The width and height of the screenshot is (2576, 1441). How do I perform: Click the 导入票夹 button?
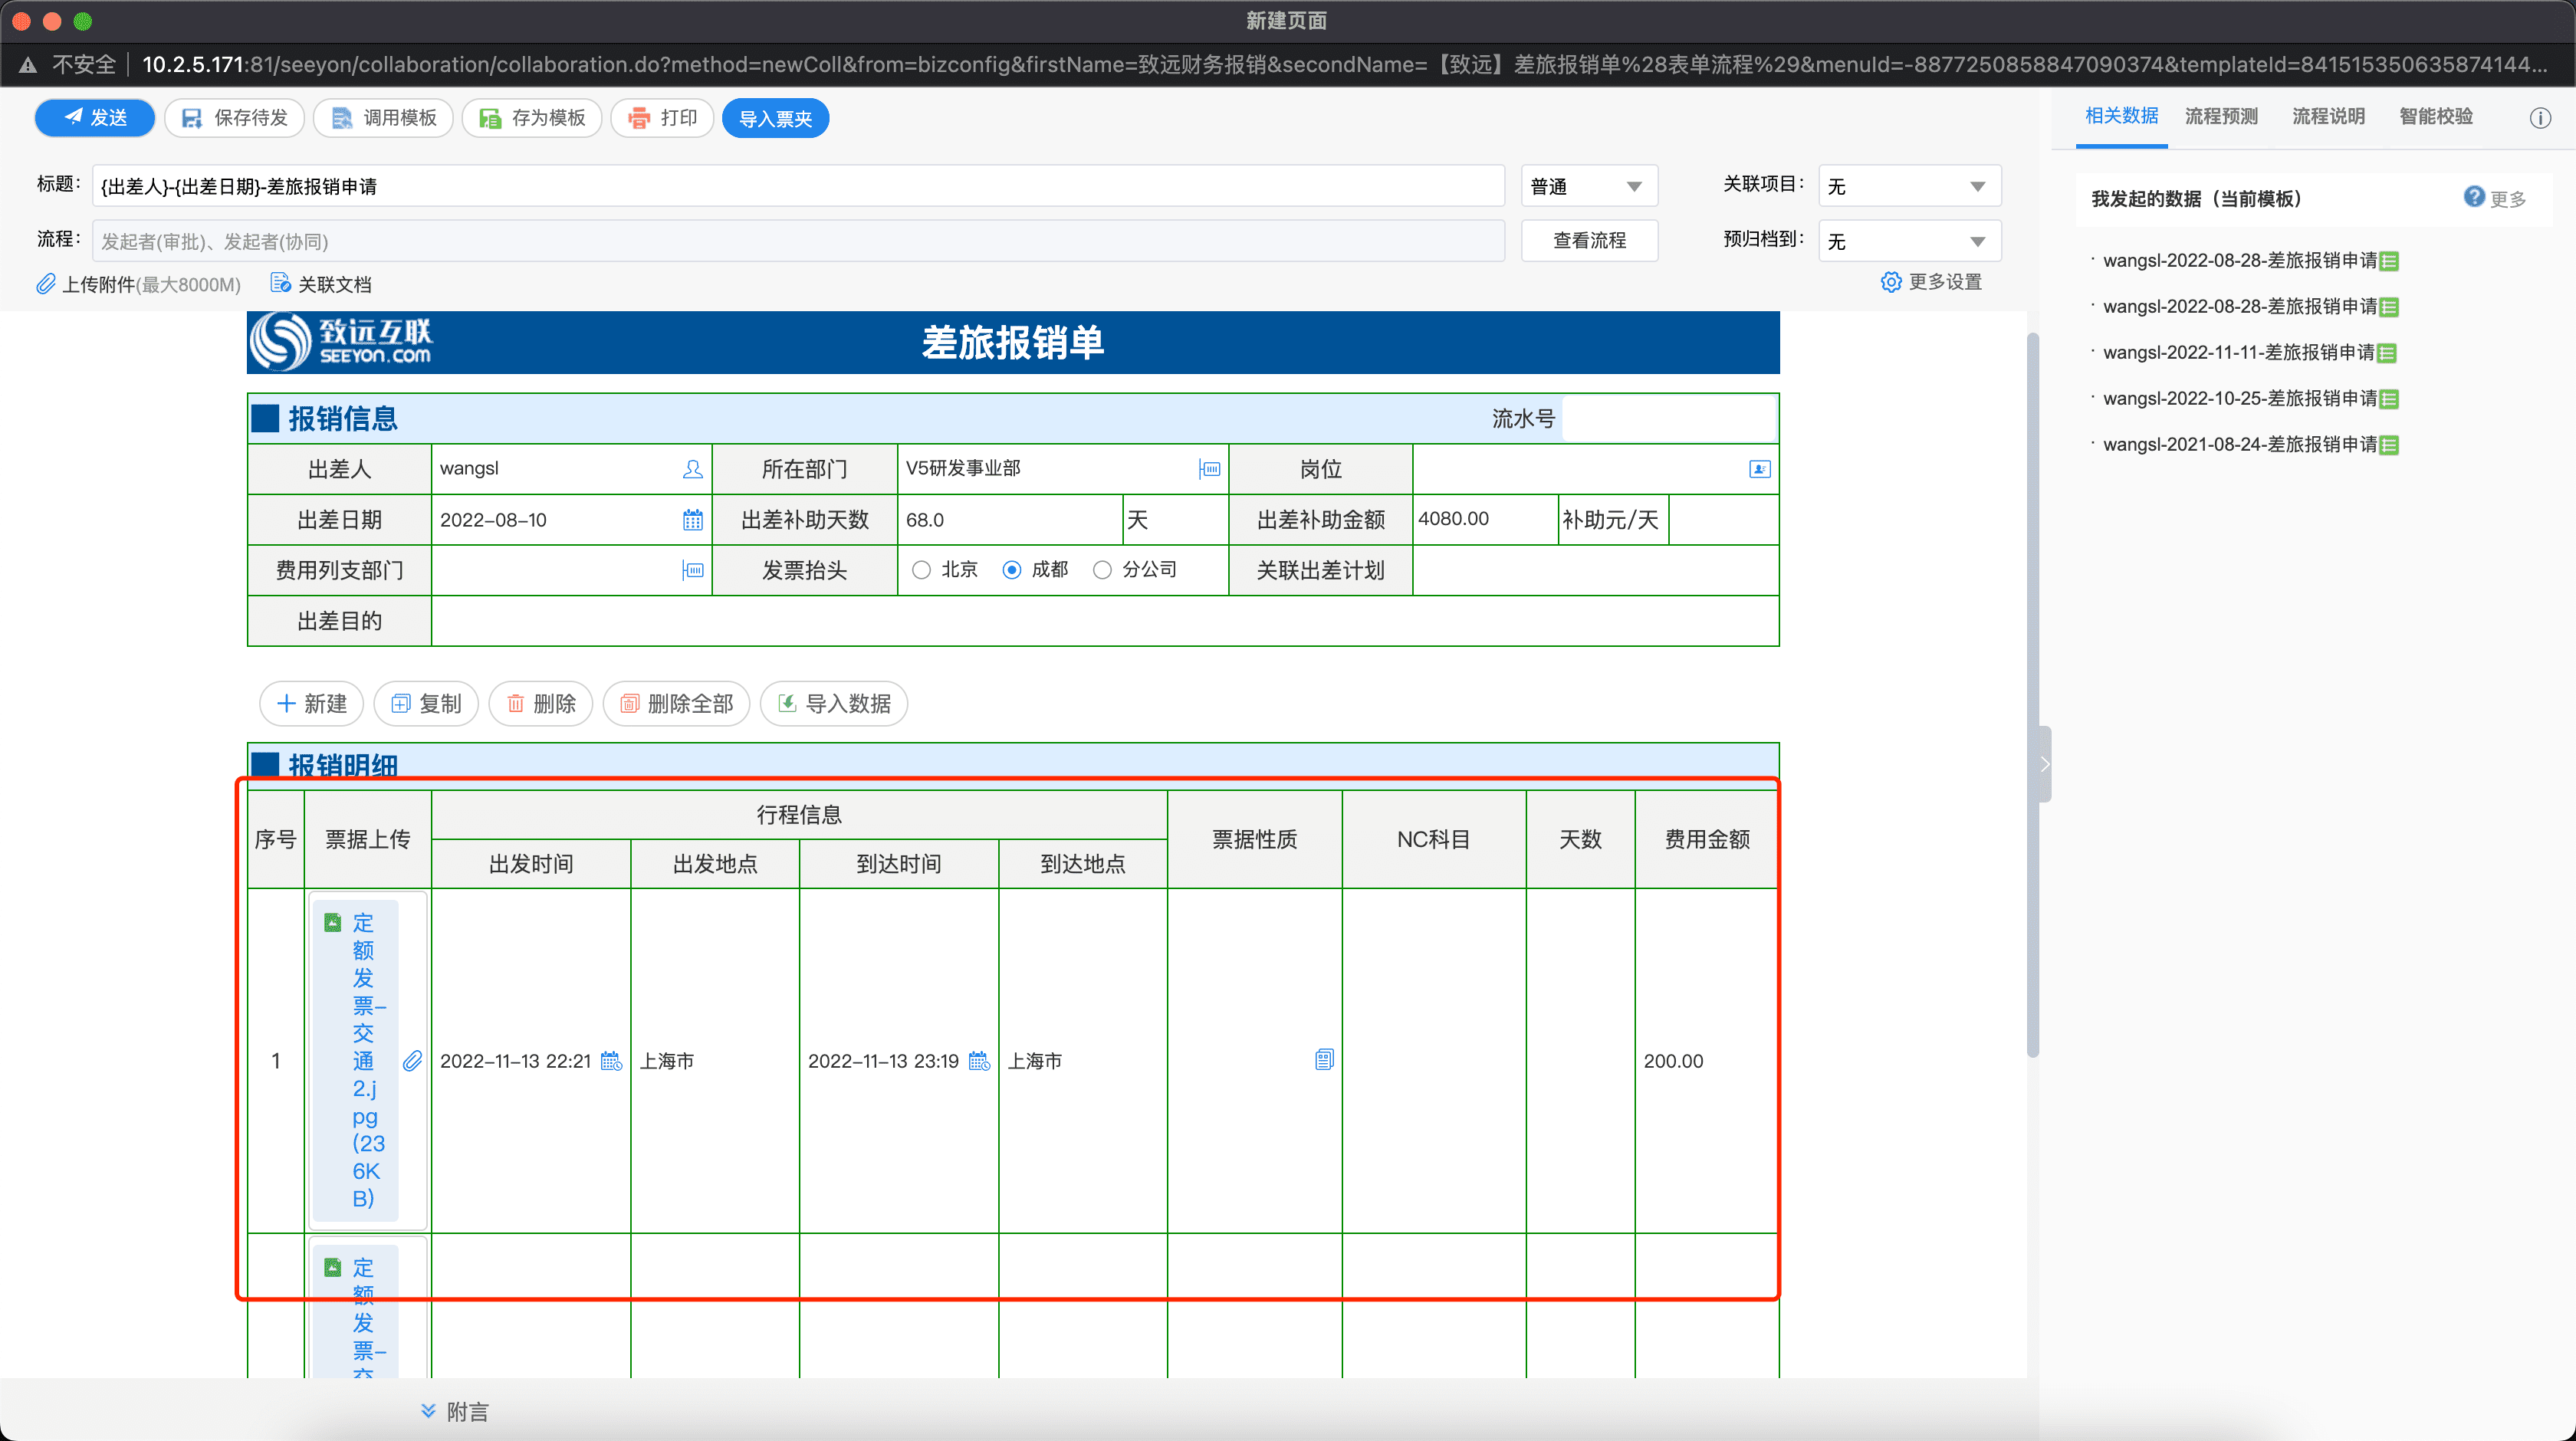775,118
